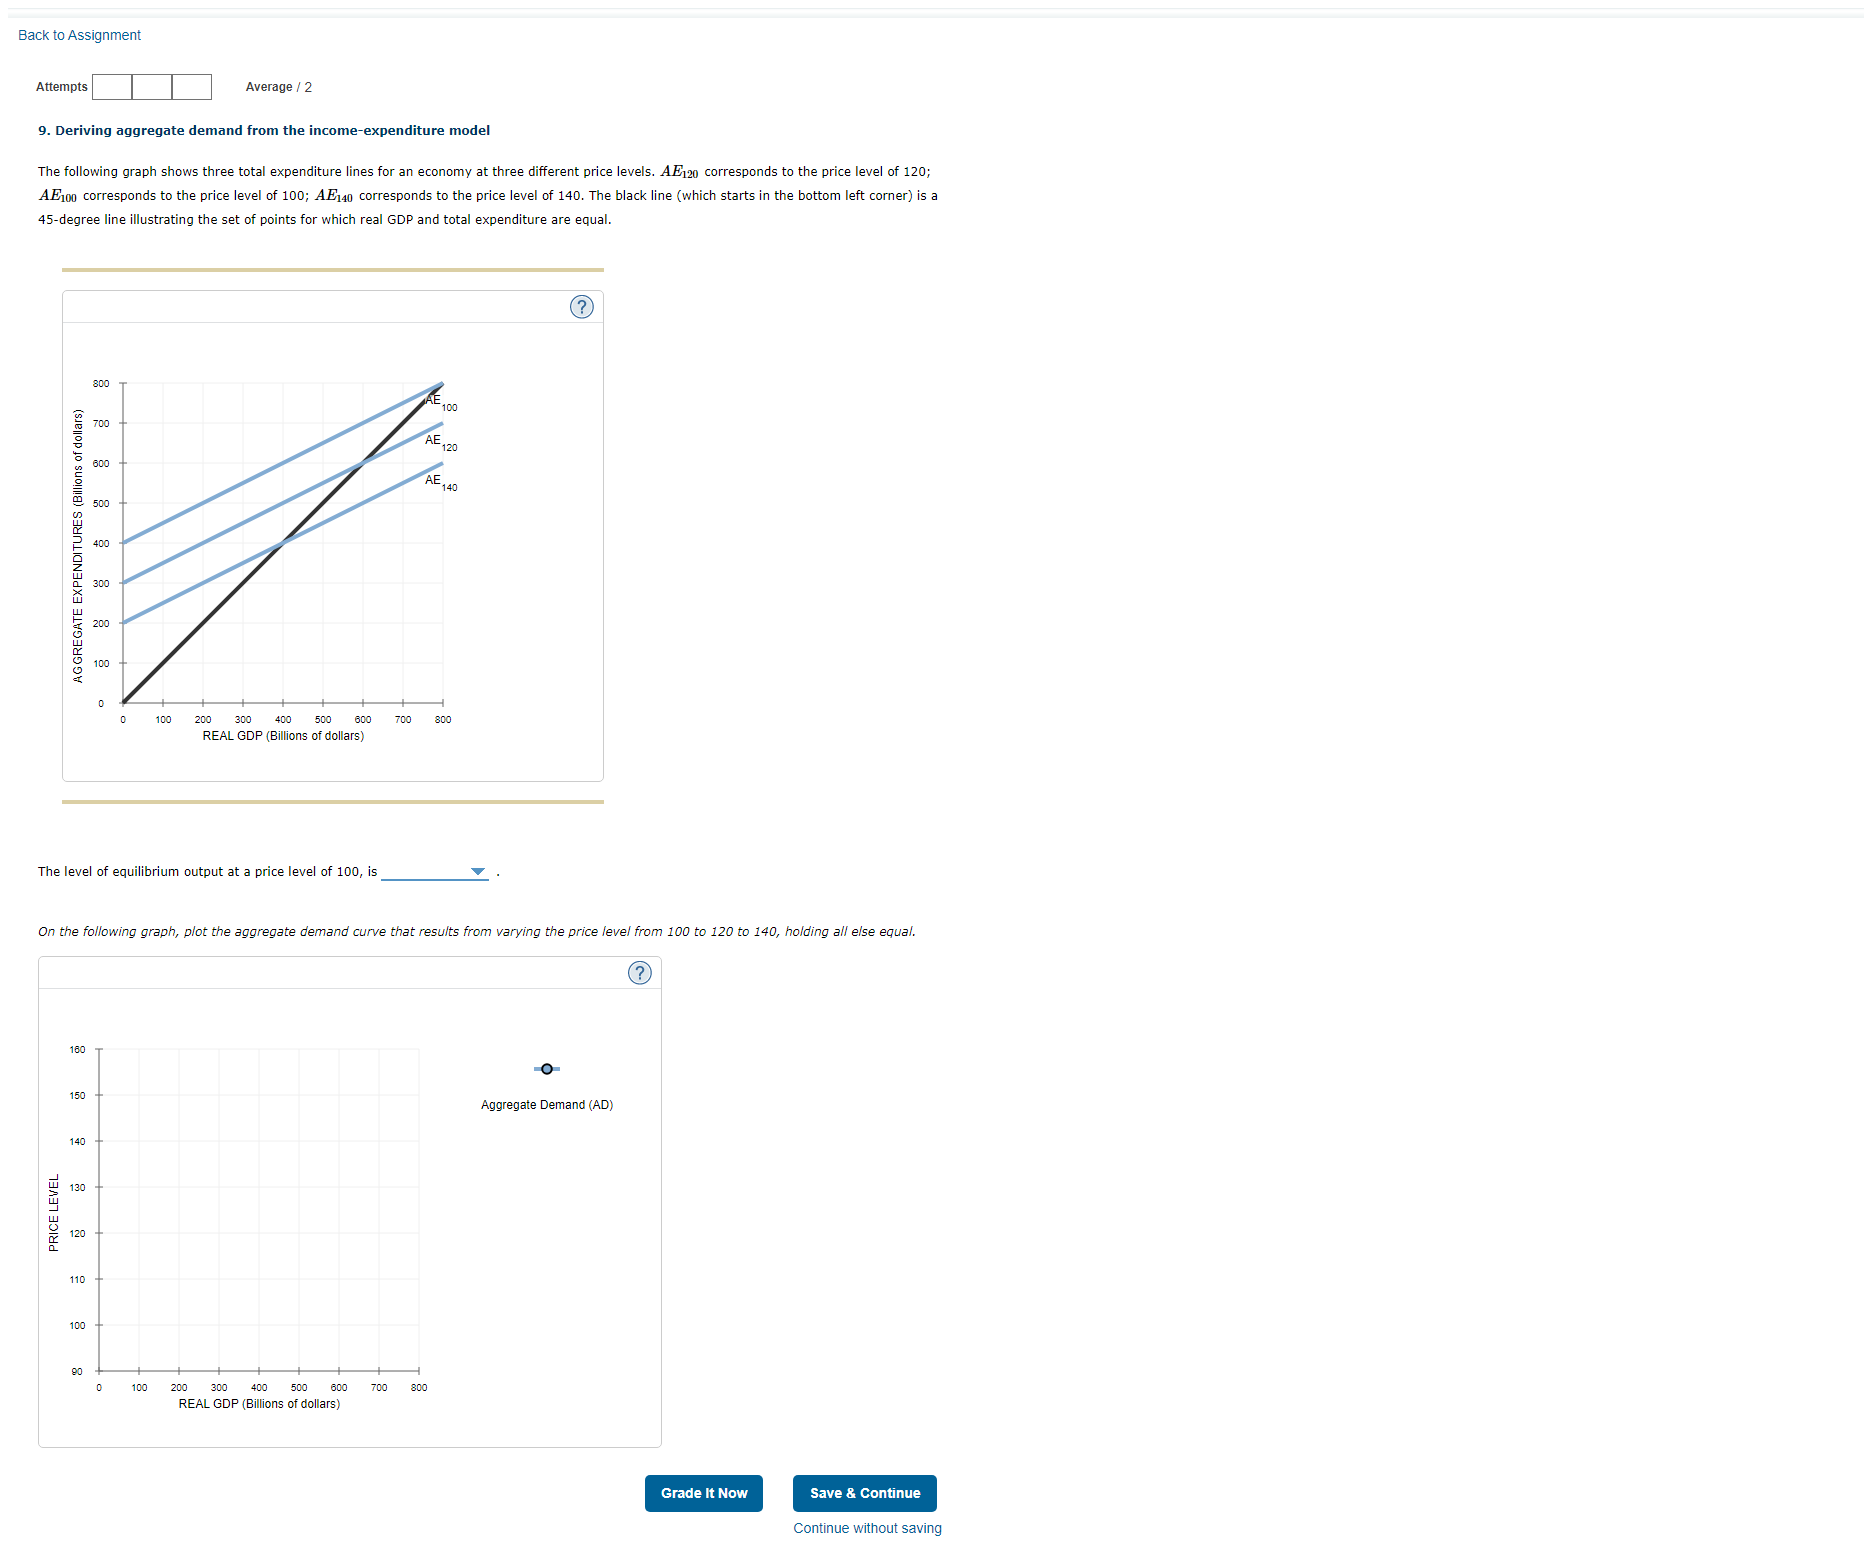This screenshot has height=1558, width=1864.
Task: Select the Aggregate Demand (AD) curve tool
Action: click(546, 1068)
